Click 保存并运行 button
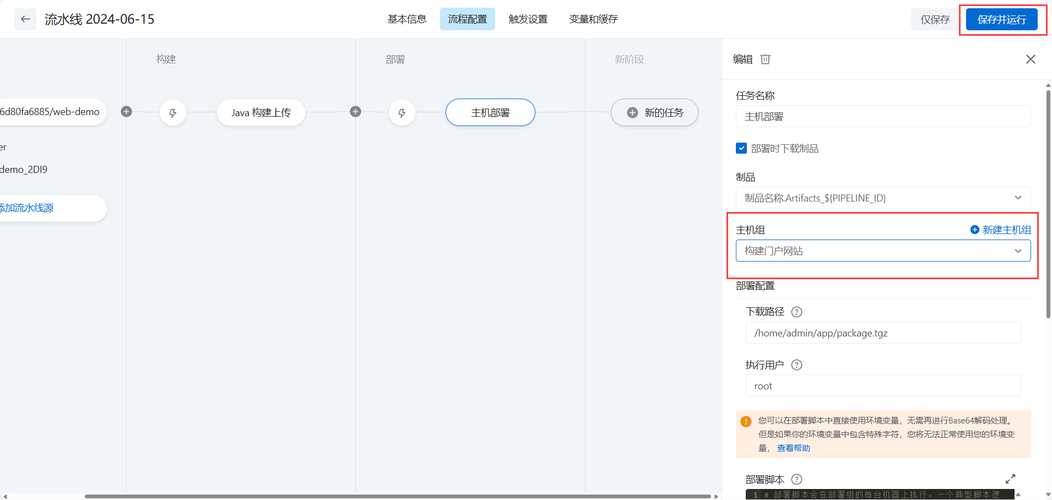Image resolution: width=1052 pixels, height=500 pixels. coord(1002,19)
